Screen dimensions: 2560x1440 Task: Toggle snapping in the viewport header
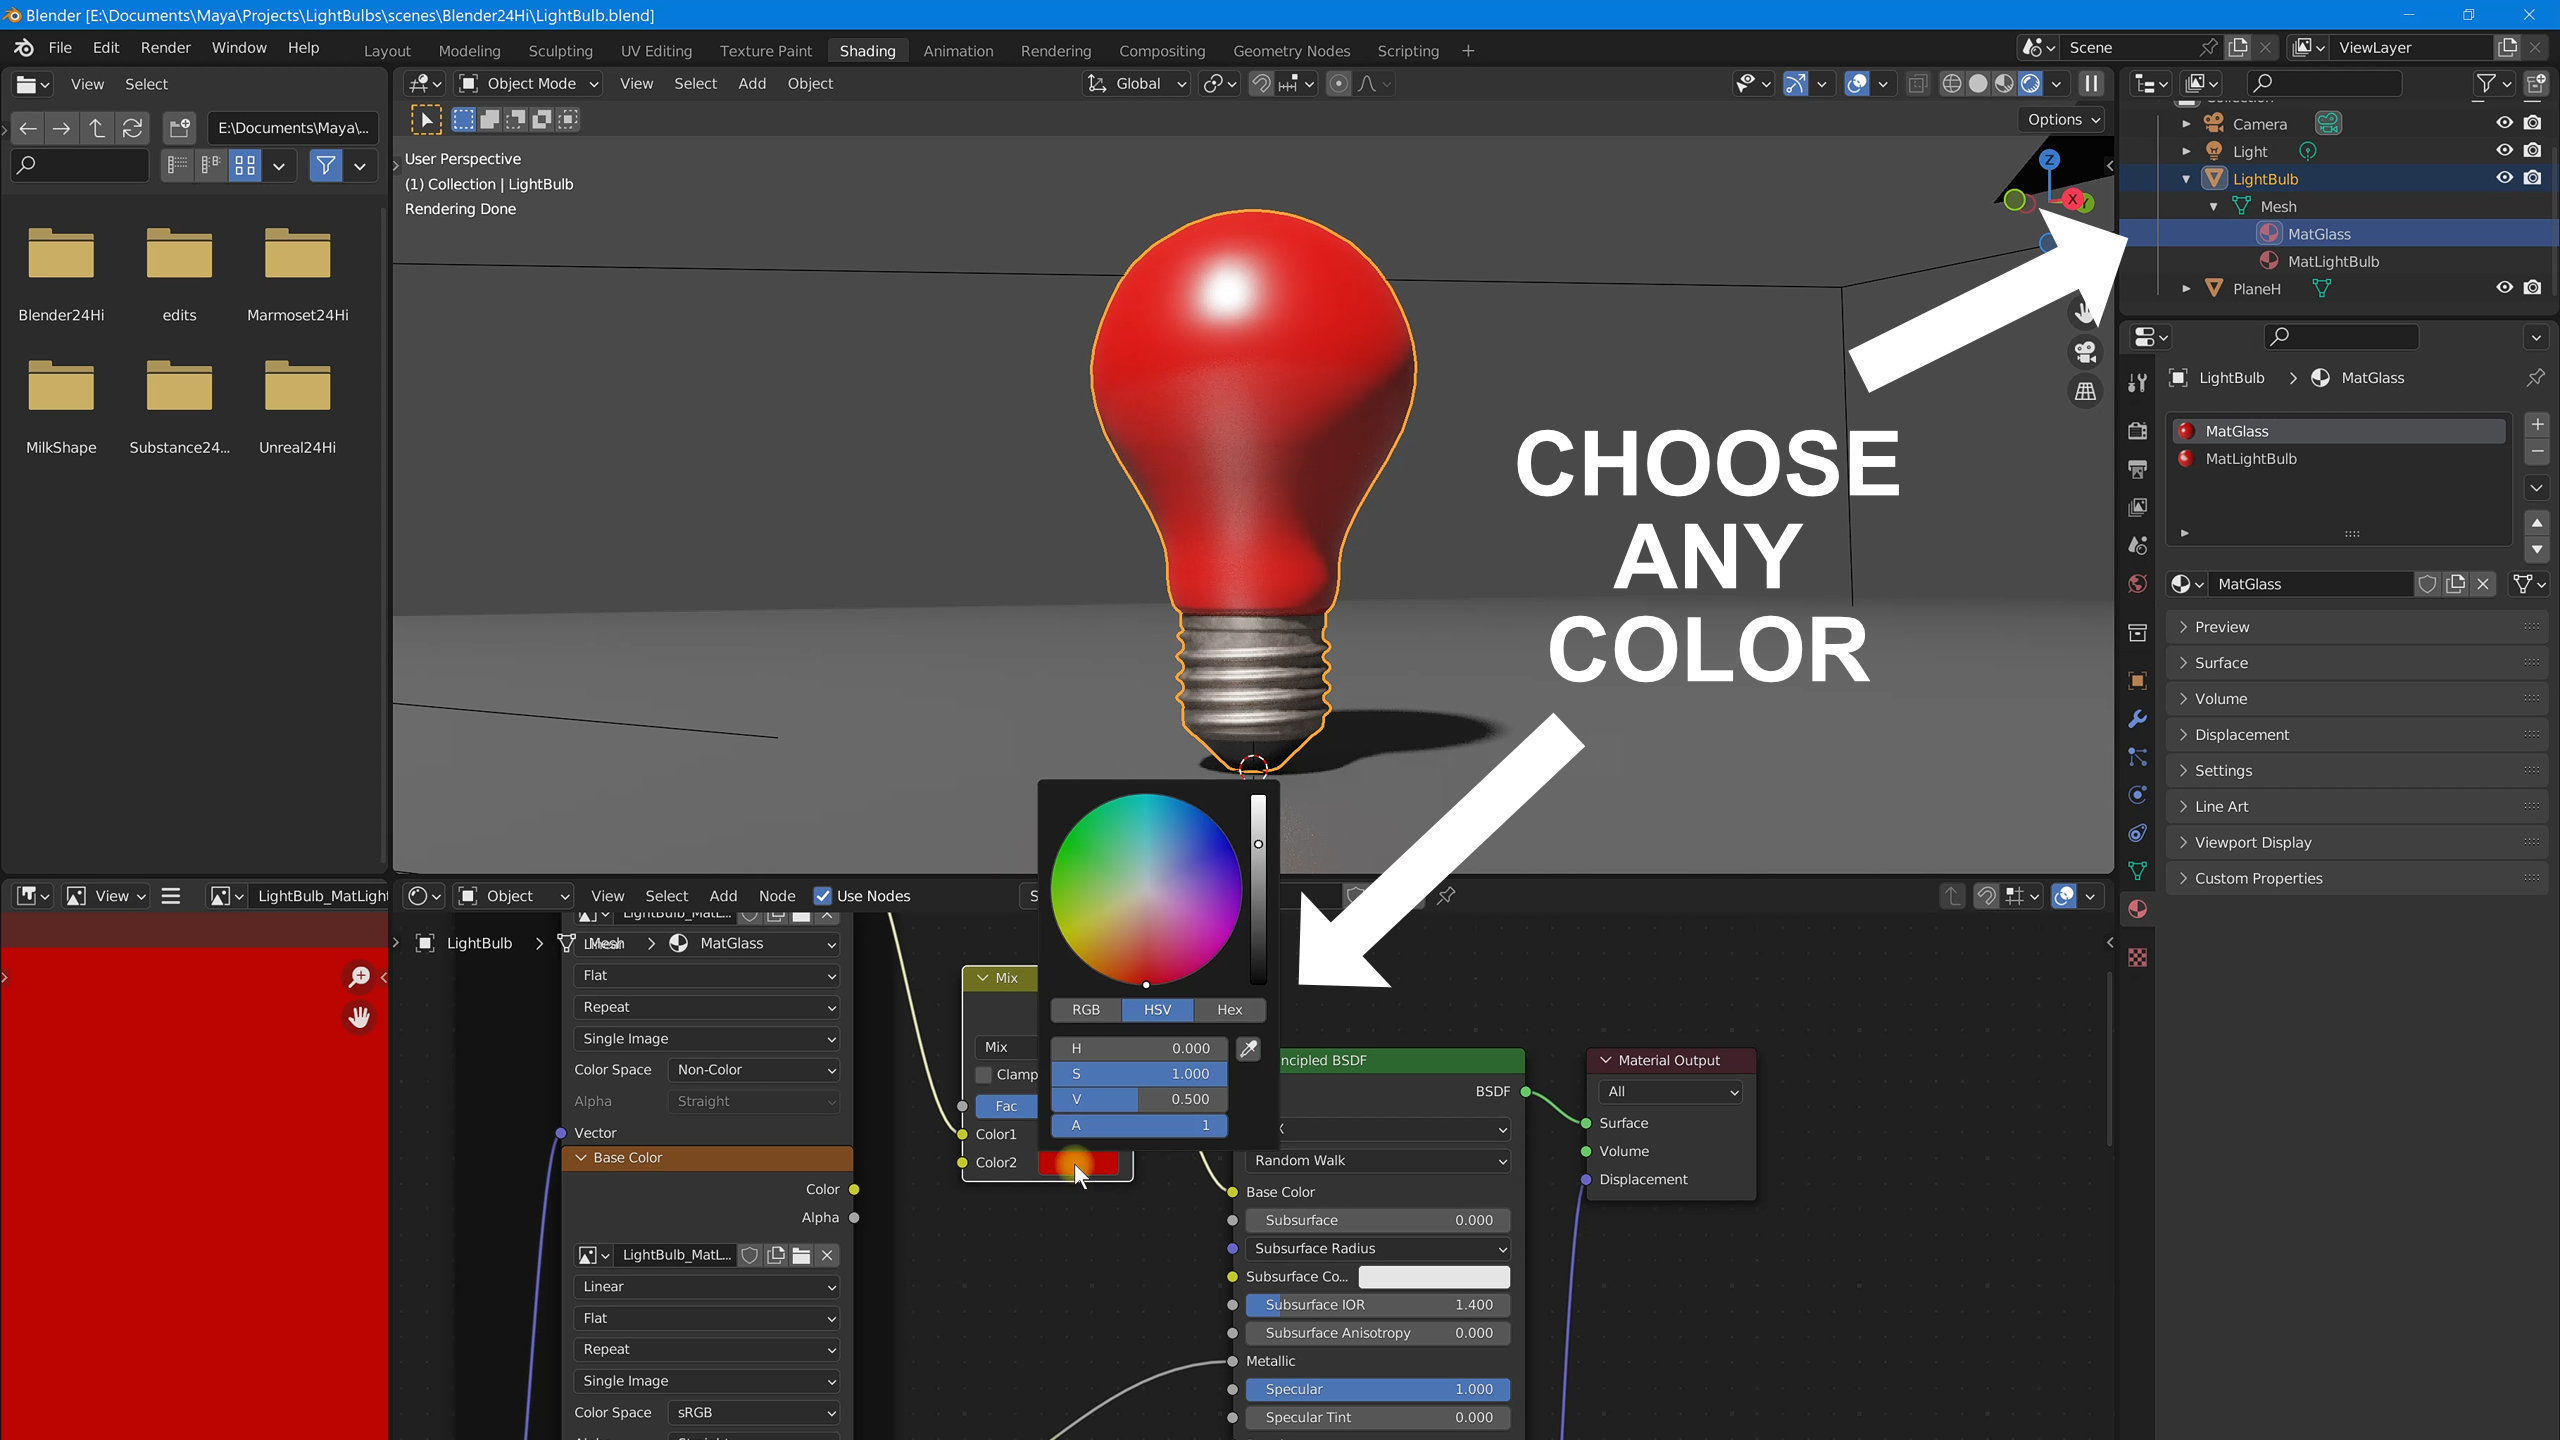pyautogui.click(x=1261, y=84)
